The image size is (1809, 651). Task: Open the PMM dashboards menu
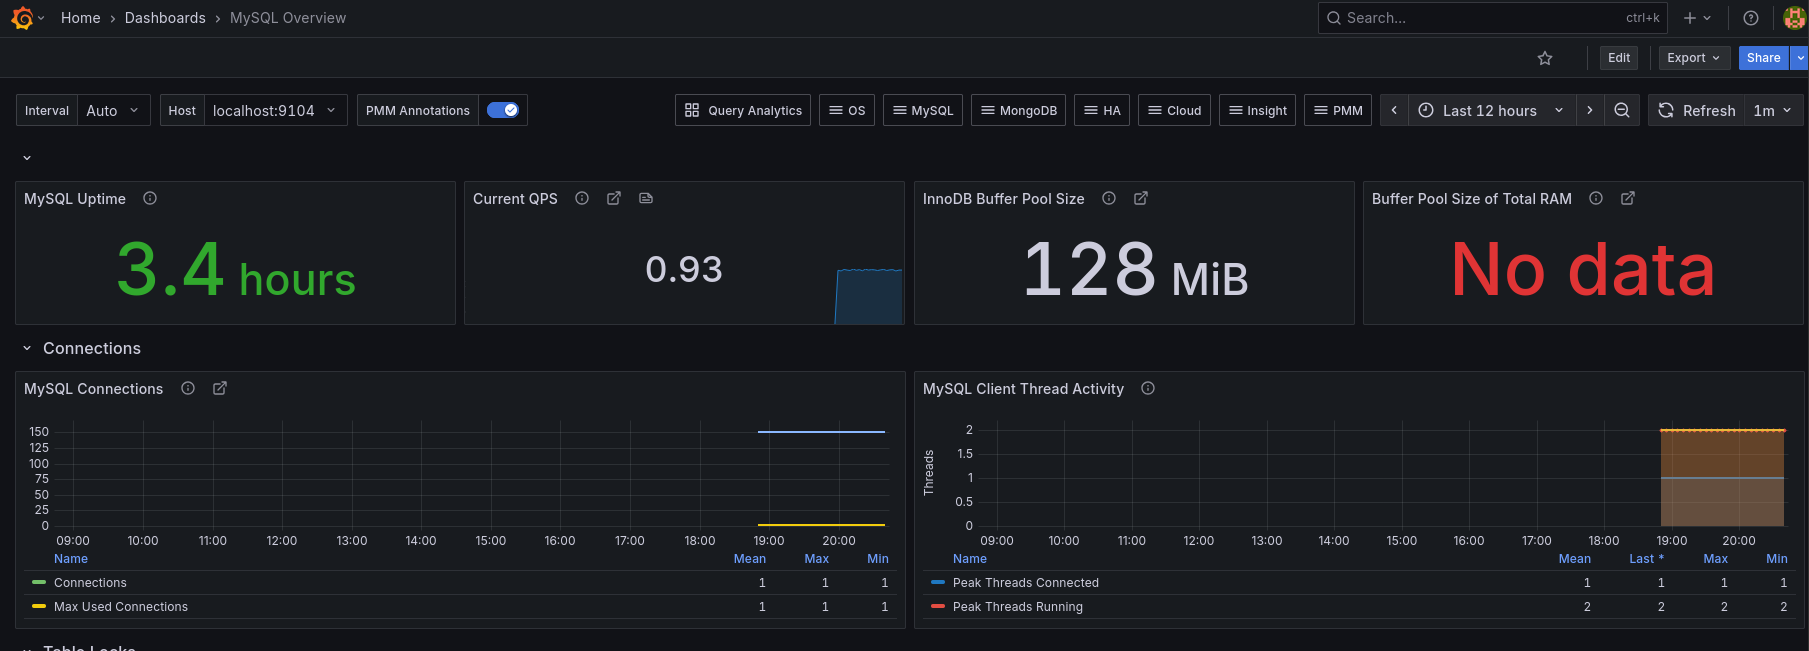point(1338,110)
